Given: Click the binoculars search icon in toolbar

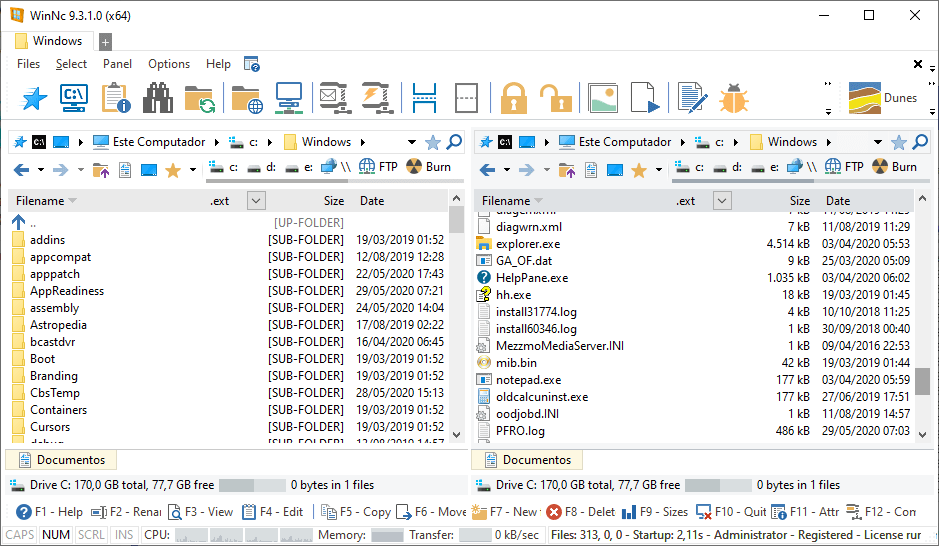Looking at the screenshot, I should click(x=157, y=98).
